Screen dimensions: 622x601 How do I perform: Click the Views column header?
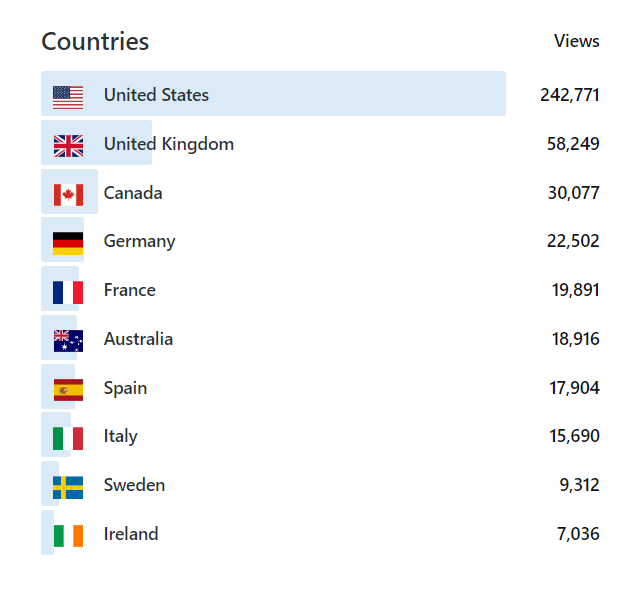click(576, 41)
